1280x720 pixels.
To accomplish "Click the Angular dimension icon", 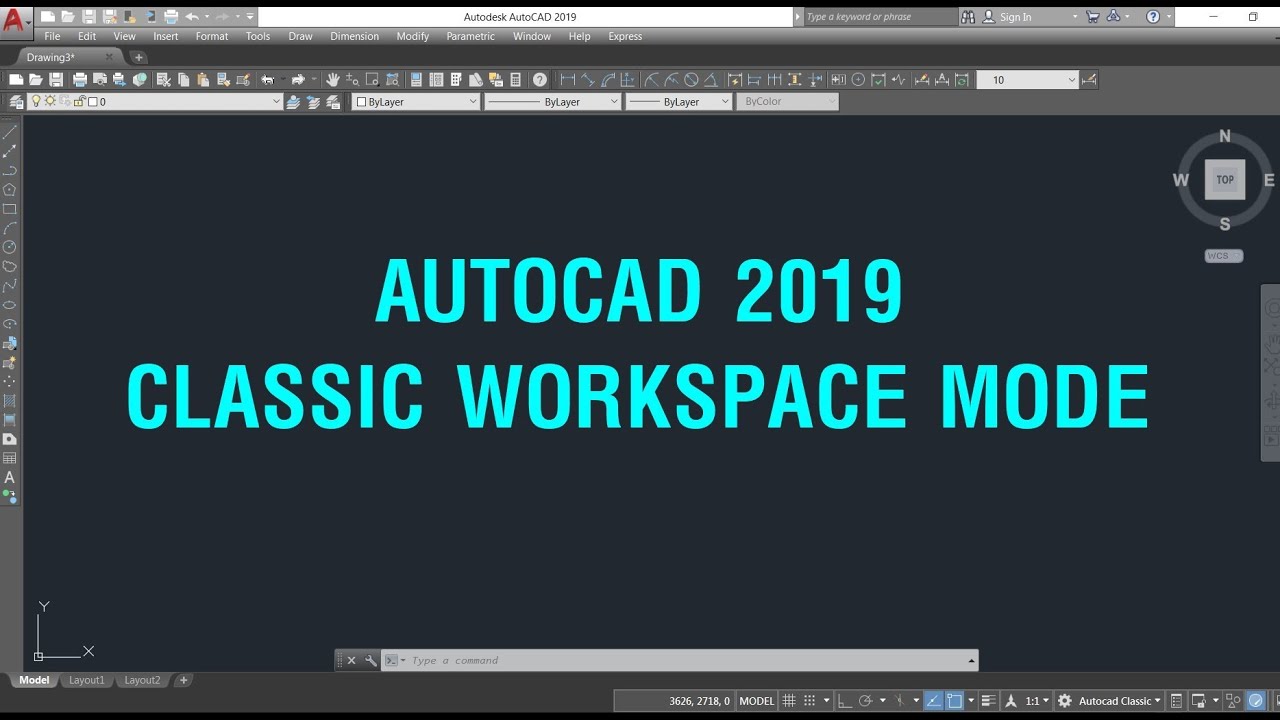I will 710,80.
